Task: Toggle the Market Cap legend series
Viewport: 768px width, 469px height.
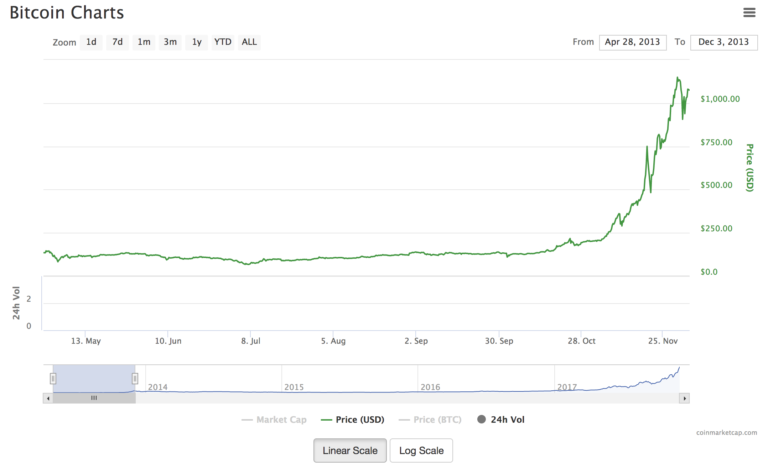Action: pos(274,420)
